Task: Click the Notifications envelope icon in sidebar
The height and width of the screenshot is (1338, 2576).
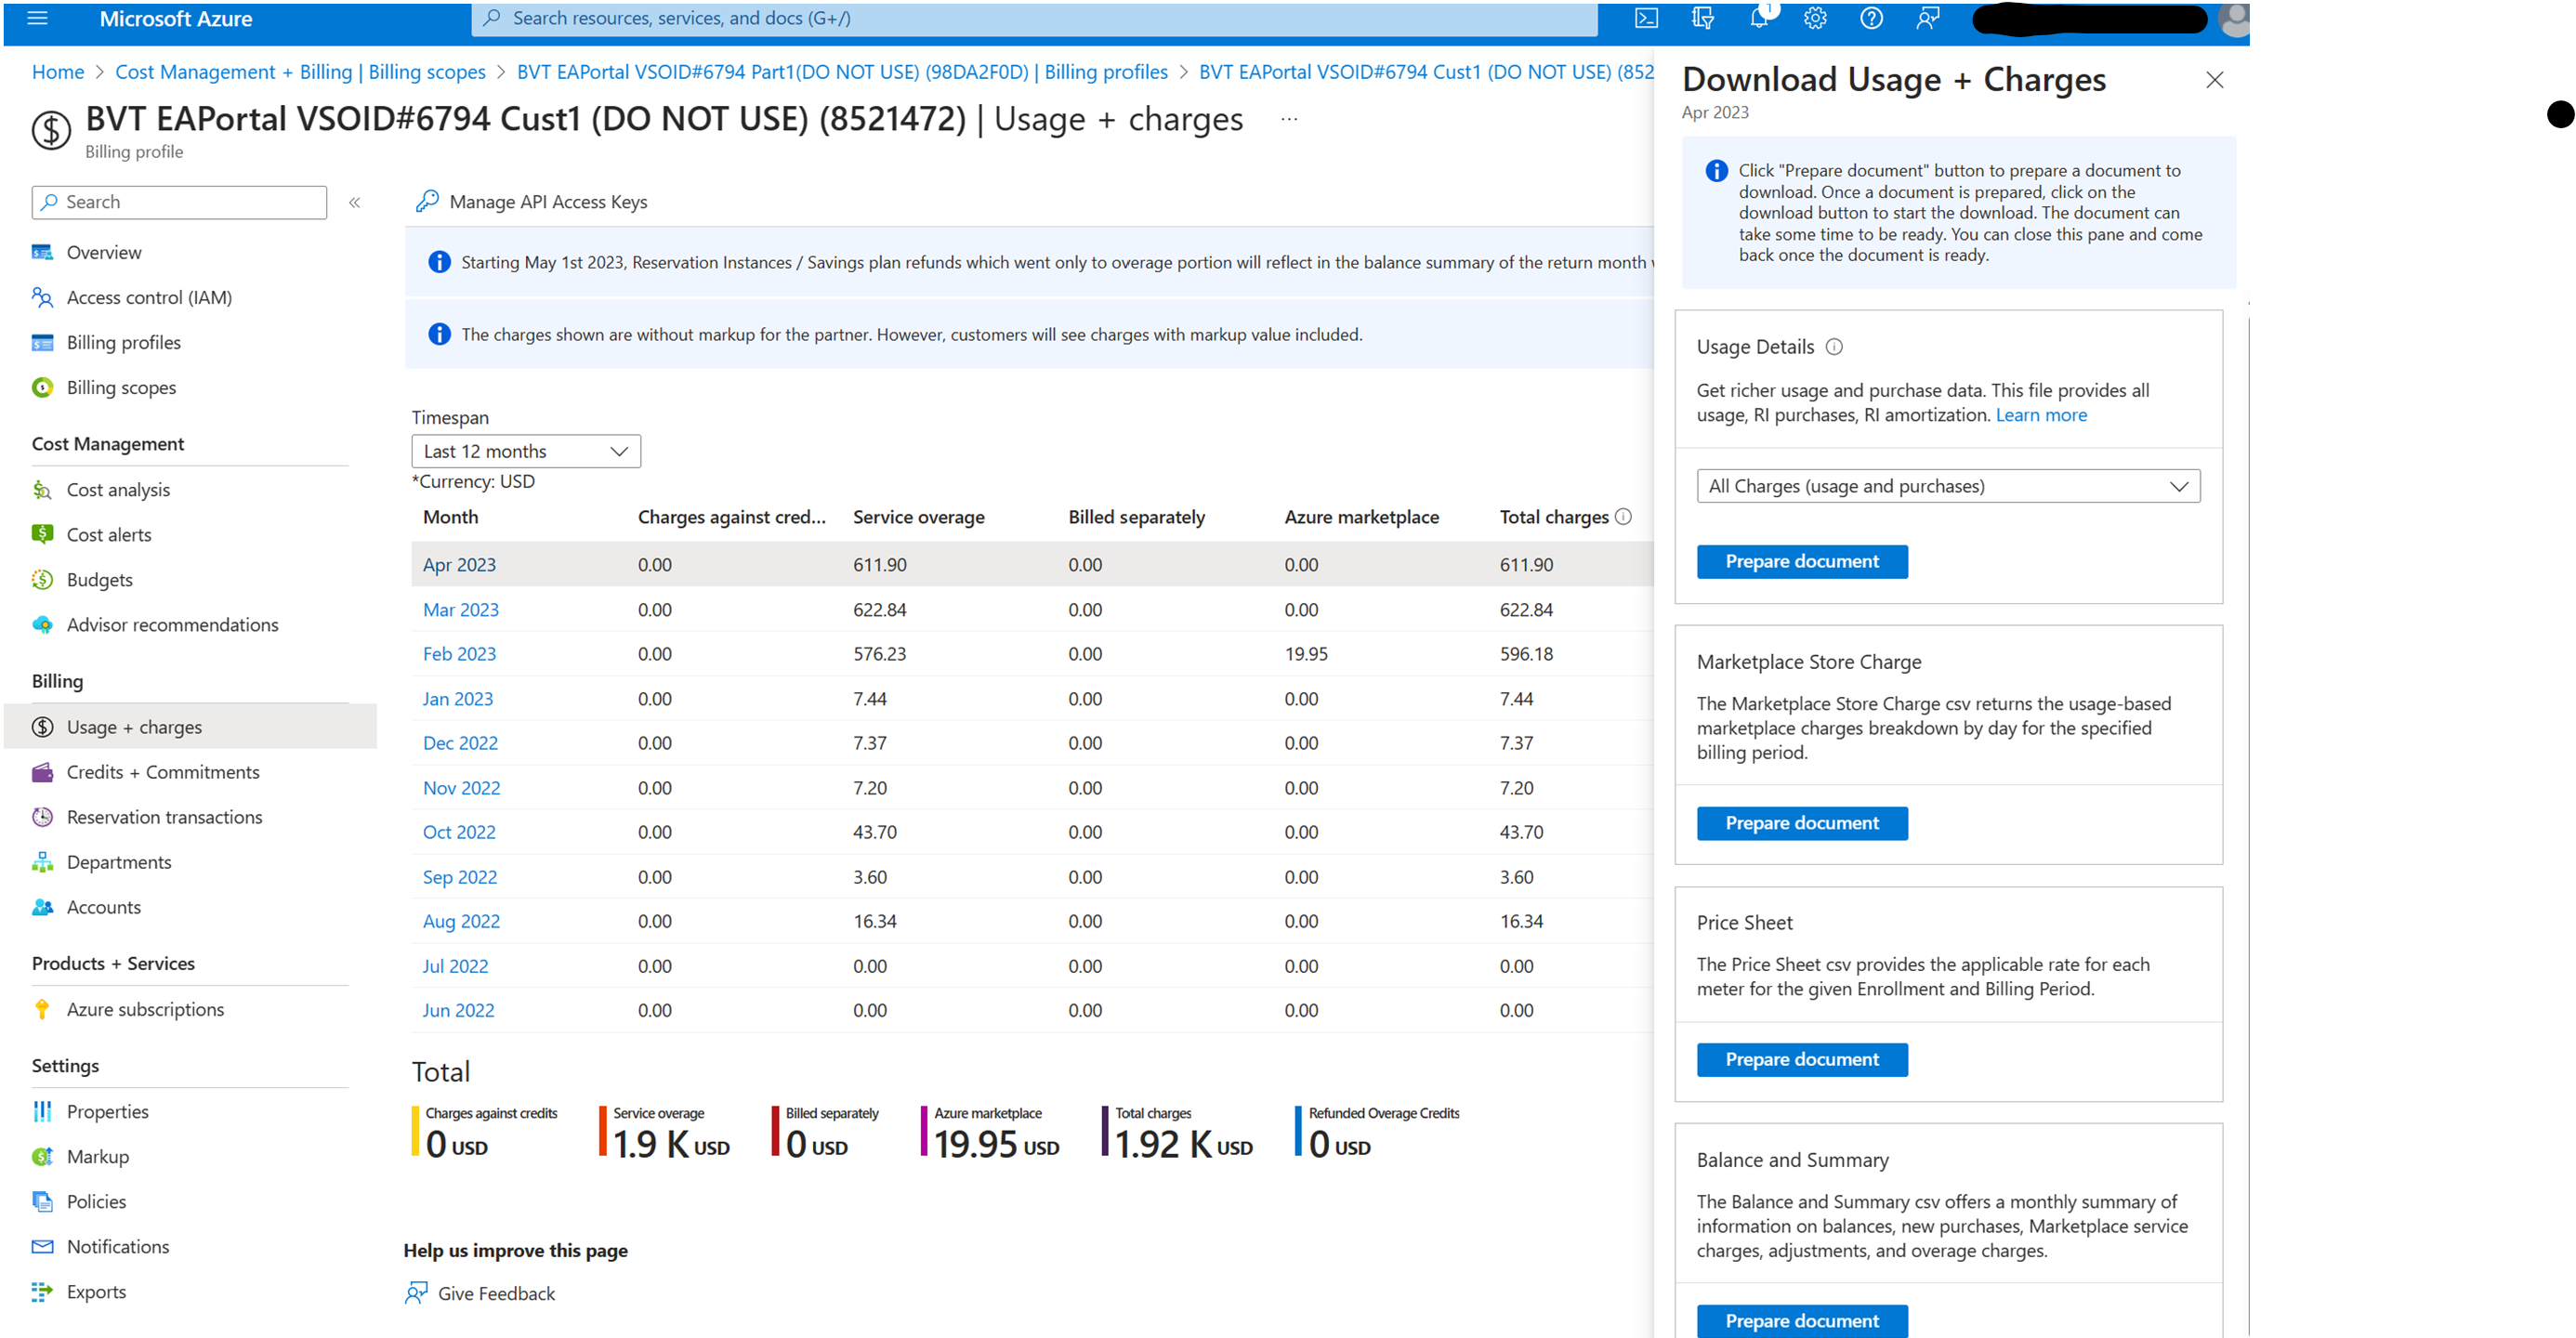Action: coord(42,1246)
